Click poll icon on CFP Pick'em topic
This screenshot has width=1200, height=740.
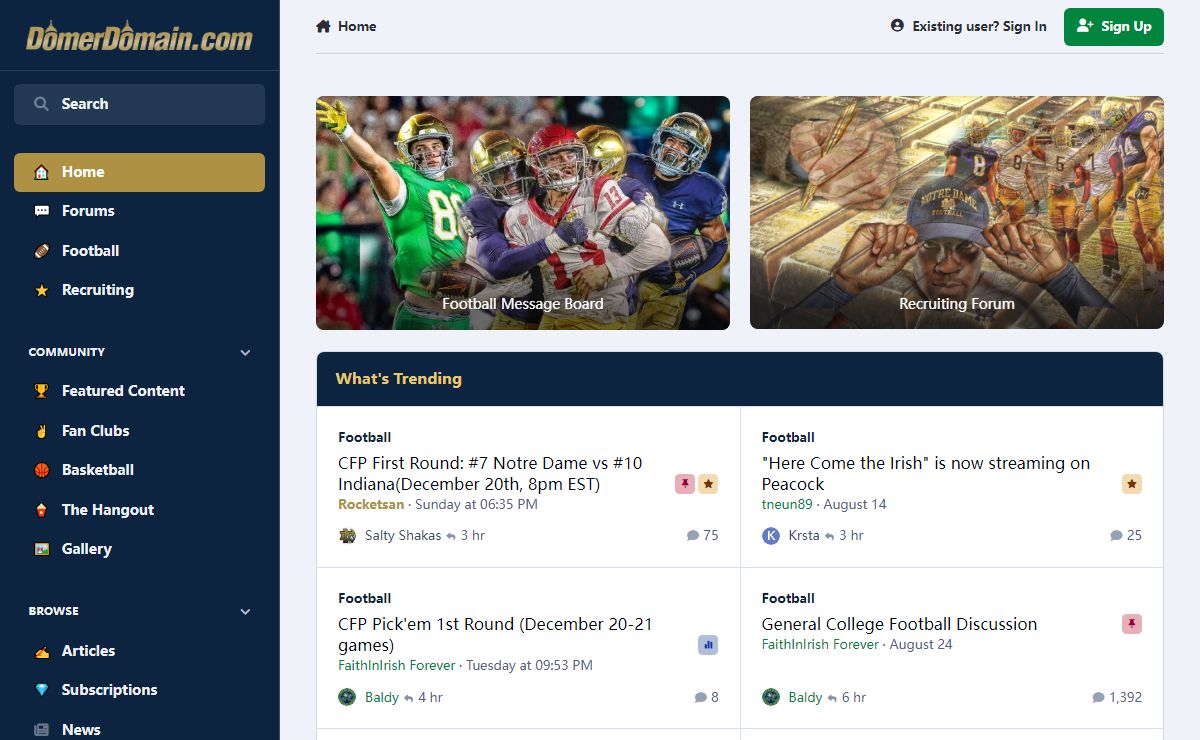click(708, 645)
